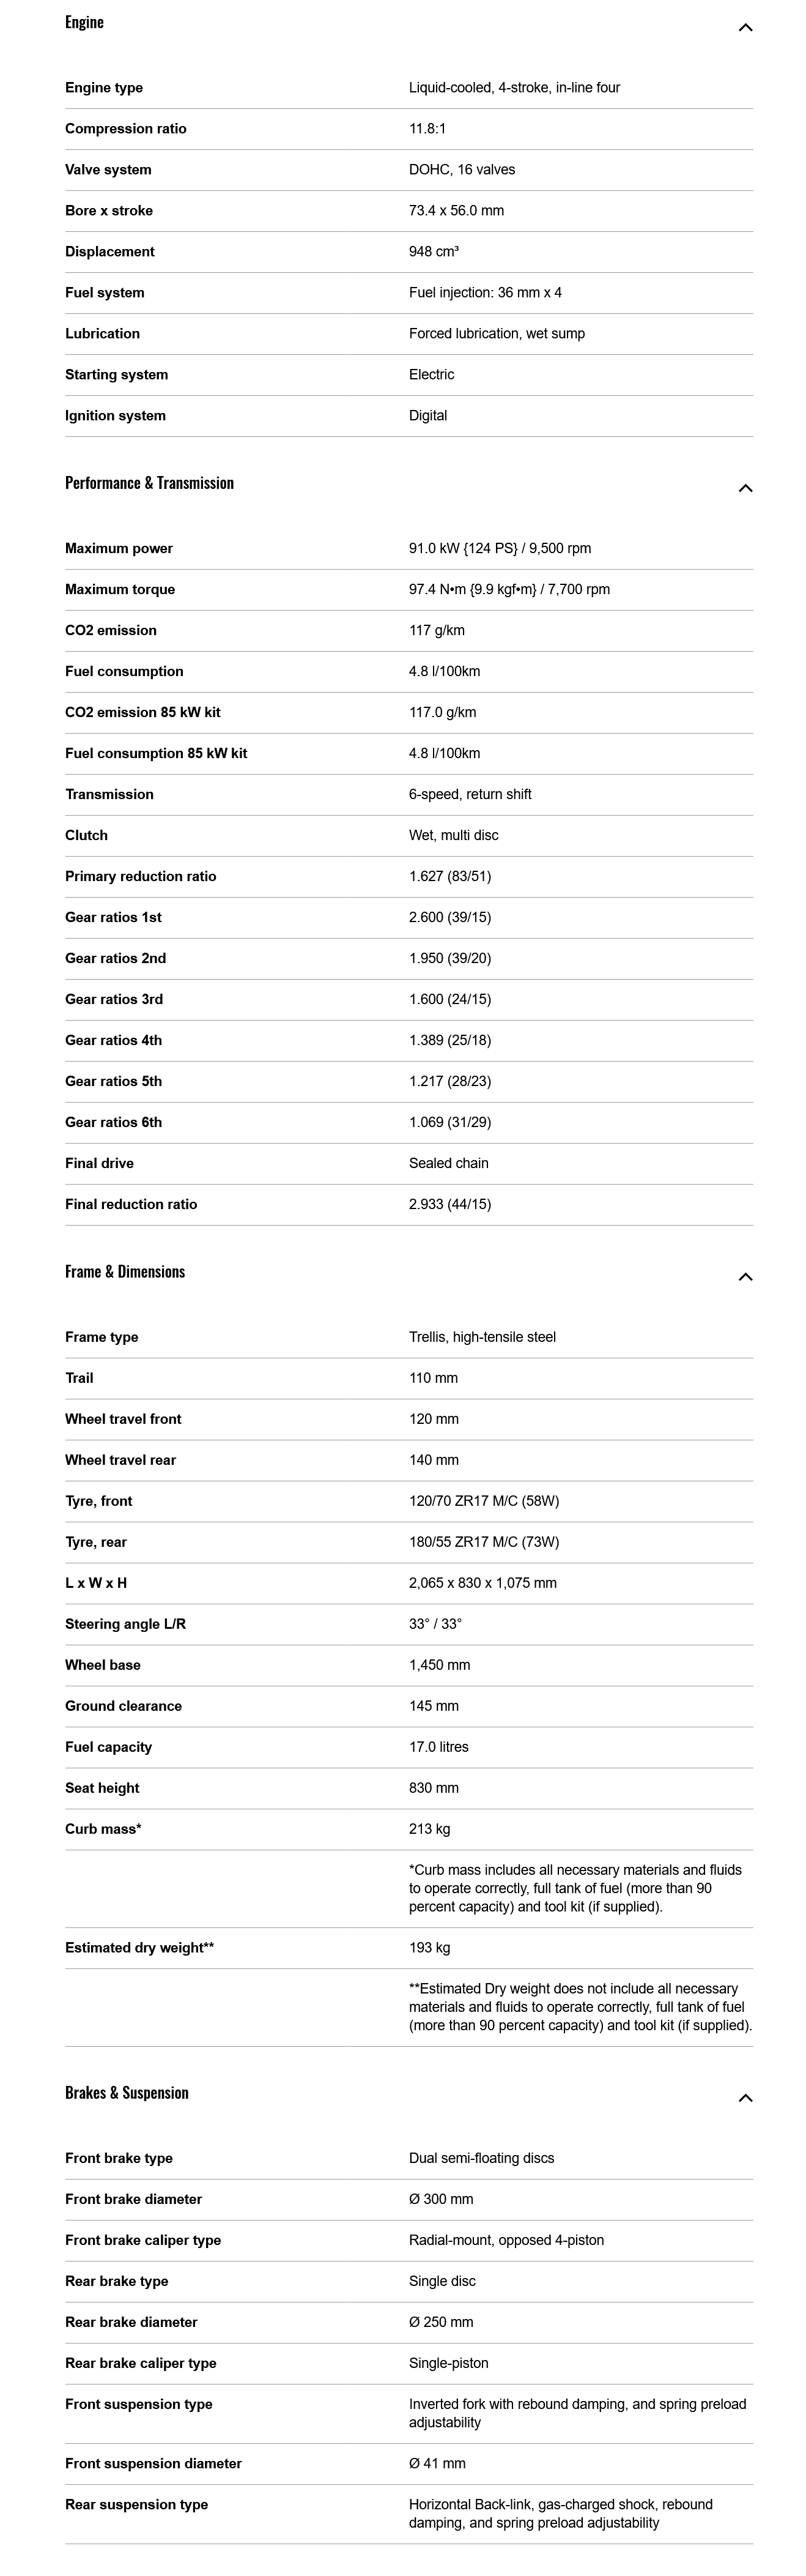The image size is (806, 2576).
Task: Select the Brakes & Suspension heading
Action: 126,2093
